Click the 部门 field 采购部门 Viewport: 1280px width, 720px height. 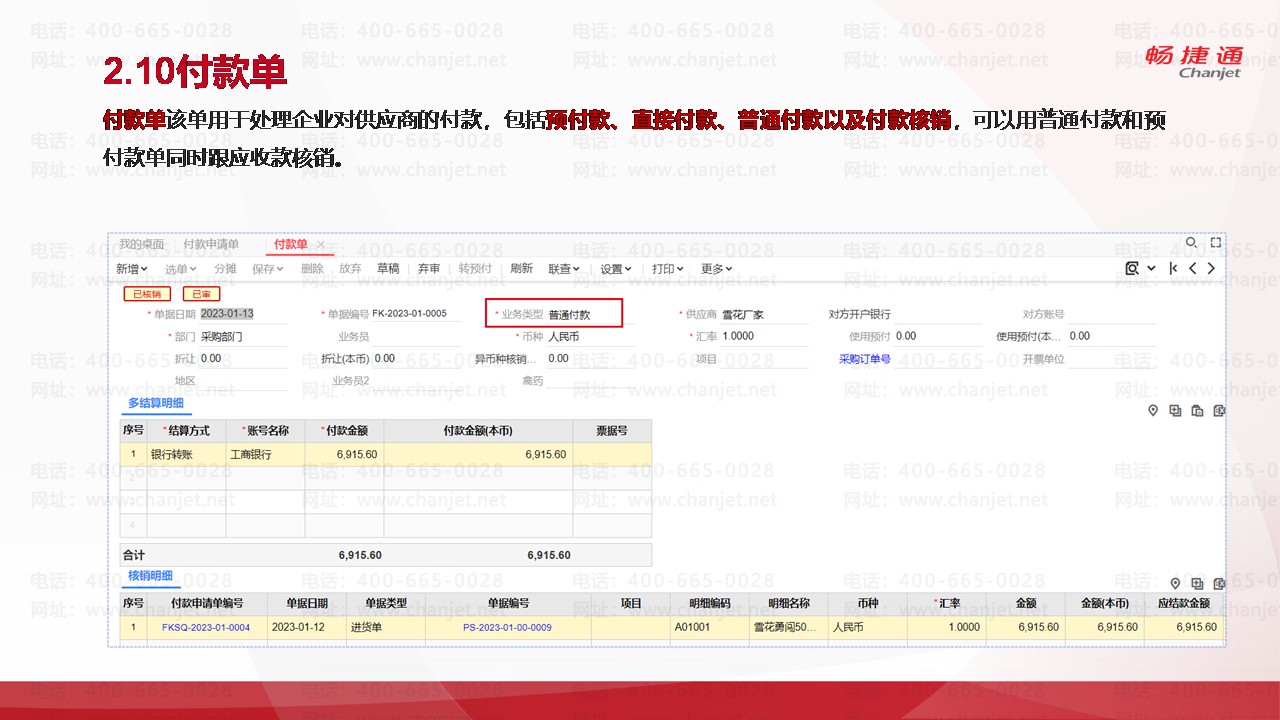(243, 337)
